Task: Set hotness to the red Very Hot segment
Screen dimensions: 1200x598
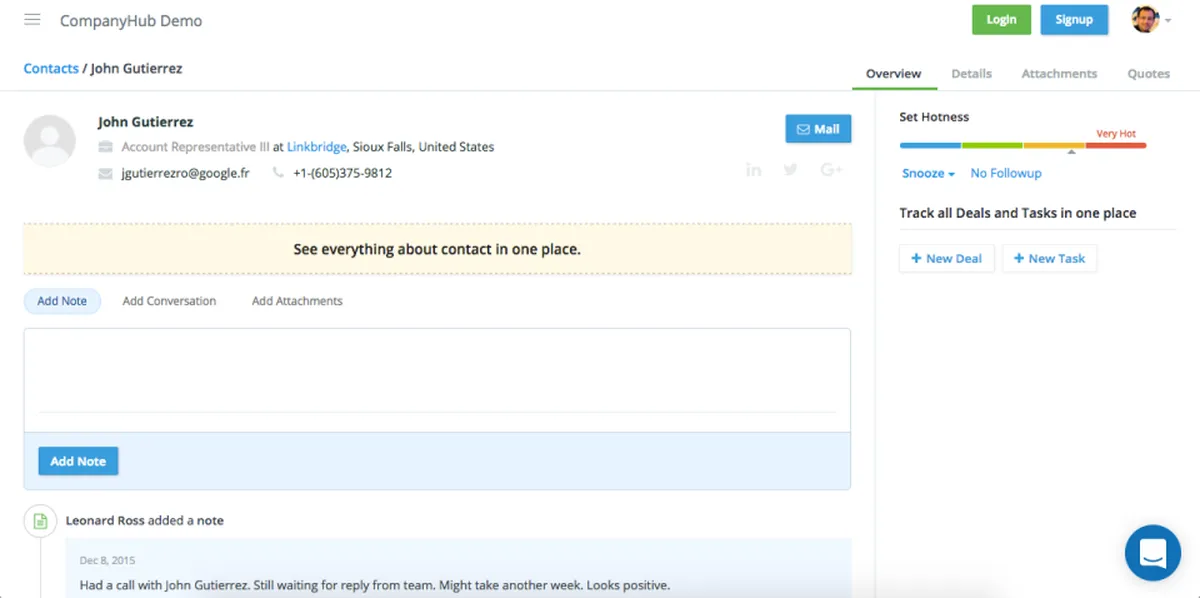Action: [1116, 146]
